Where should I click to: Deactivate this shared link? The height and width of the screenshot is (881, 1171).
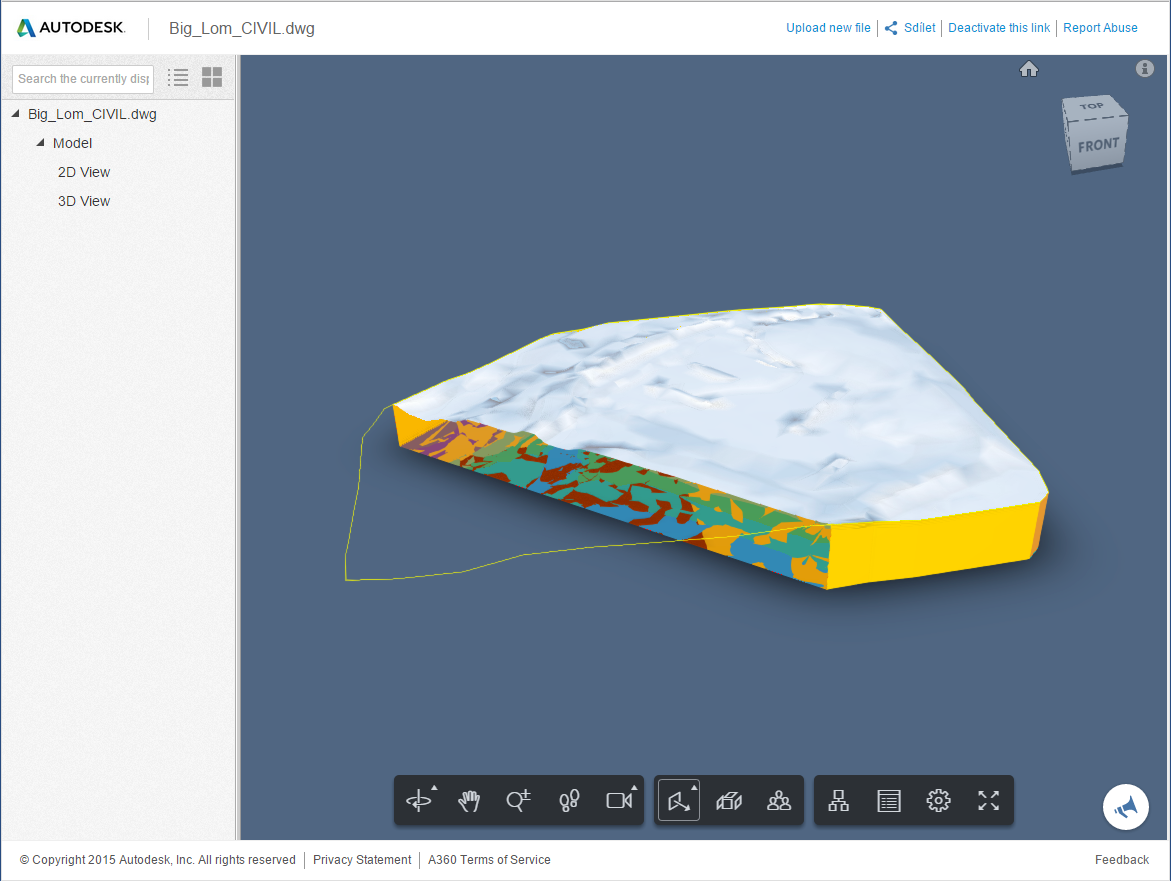click(999, 27)
